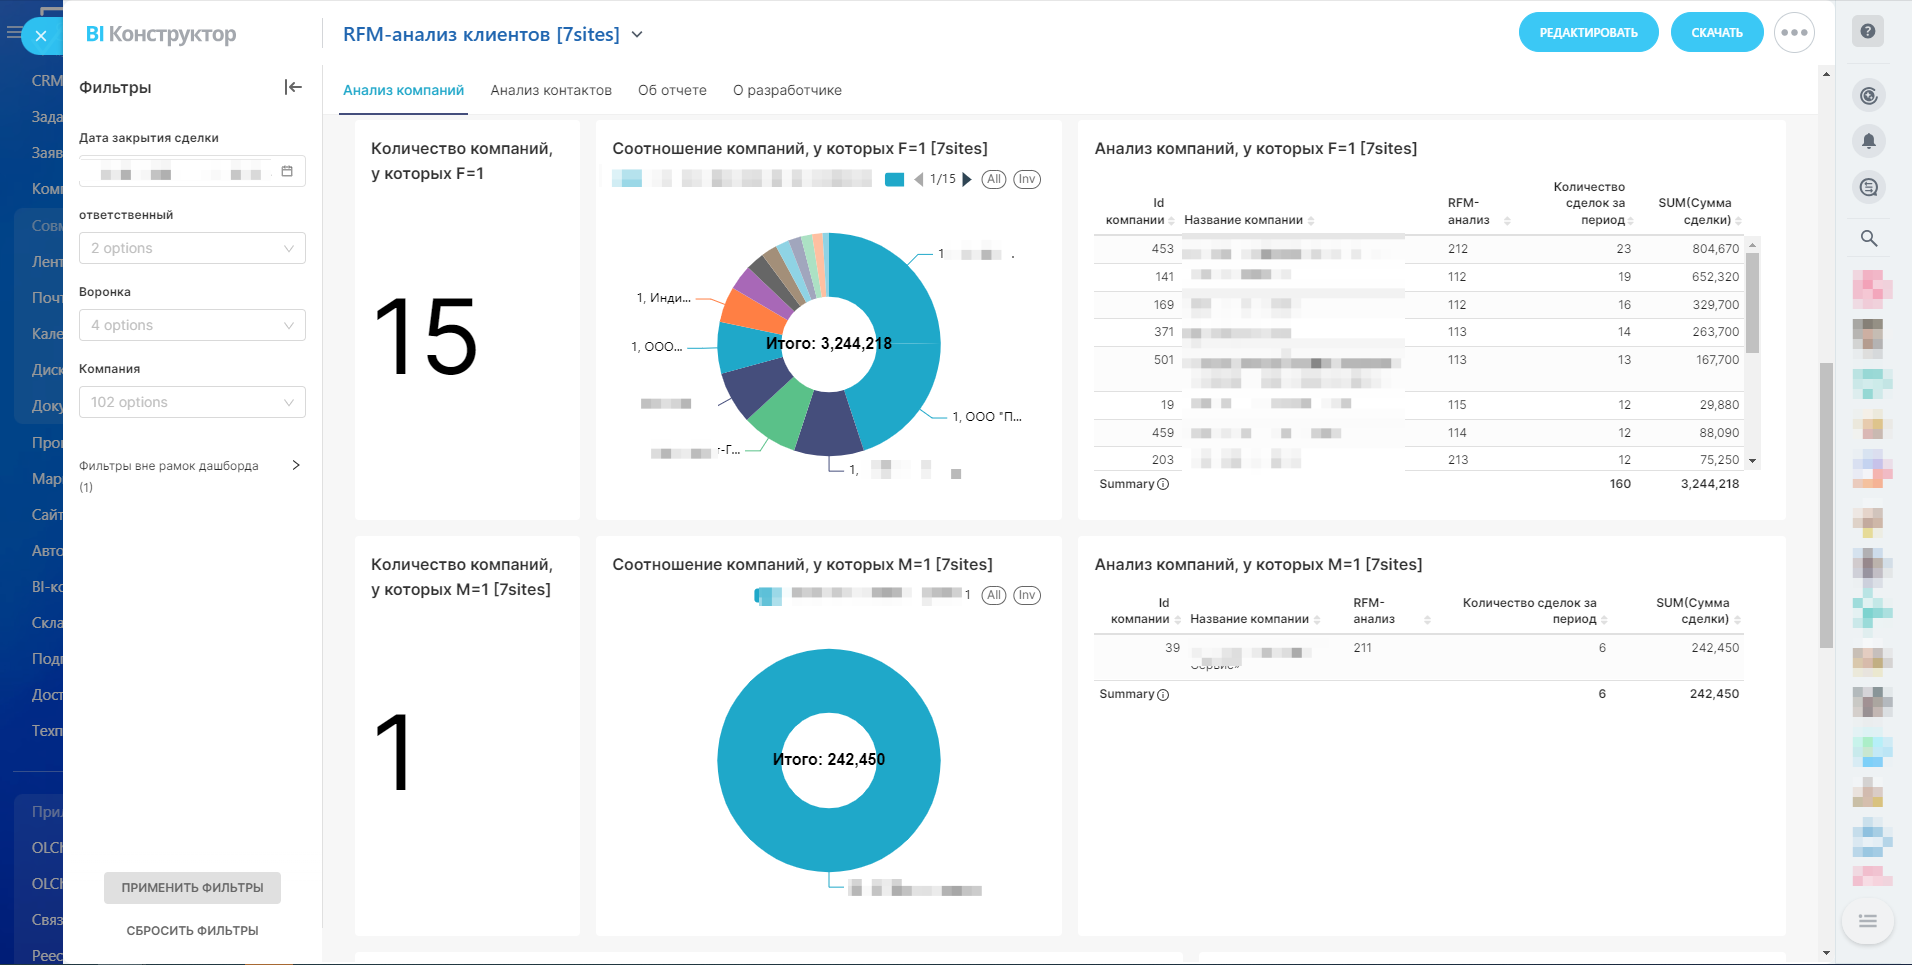The width and height of the screenshot is (1912, 965).
Task: Click the search magnifier icon in right sidebar
Action: tap(1868, 238)
